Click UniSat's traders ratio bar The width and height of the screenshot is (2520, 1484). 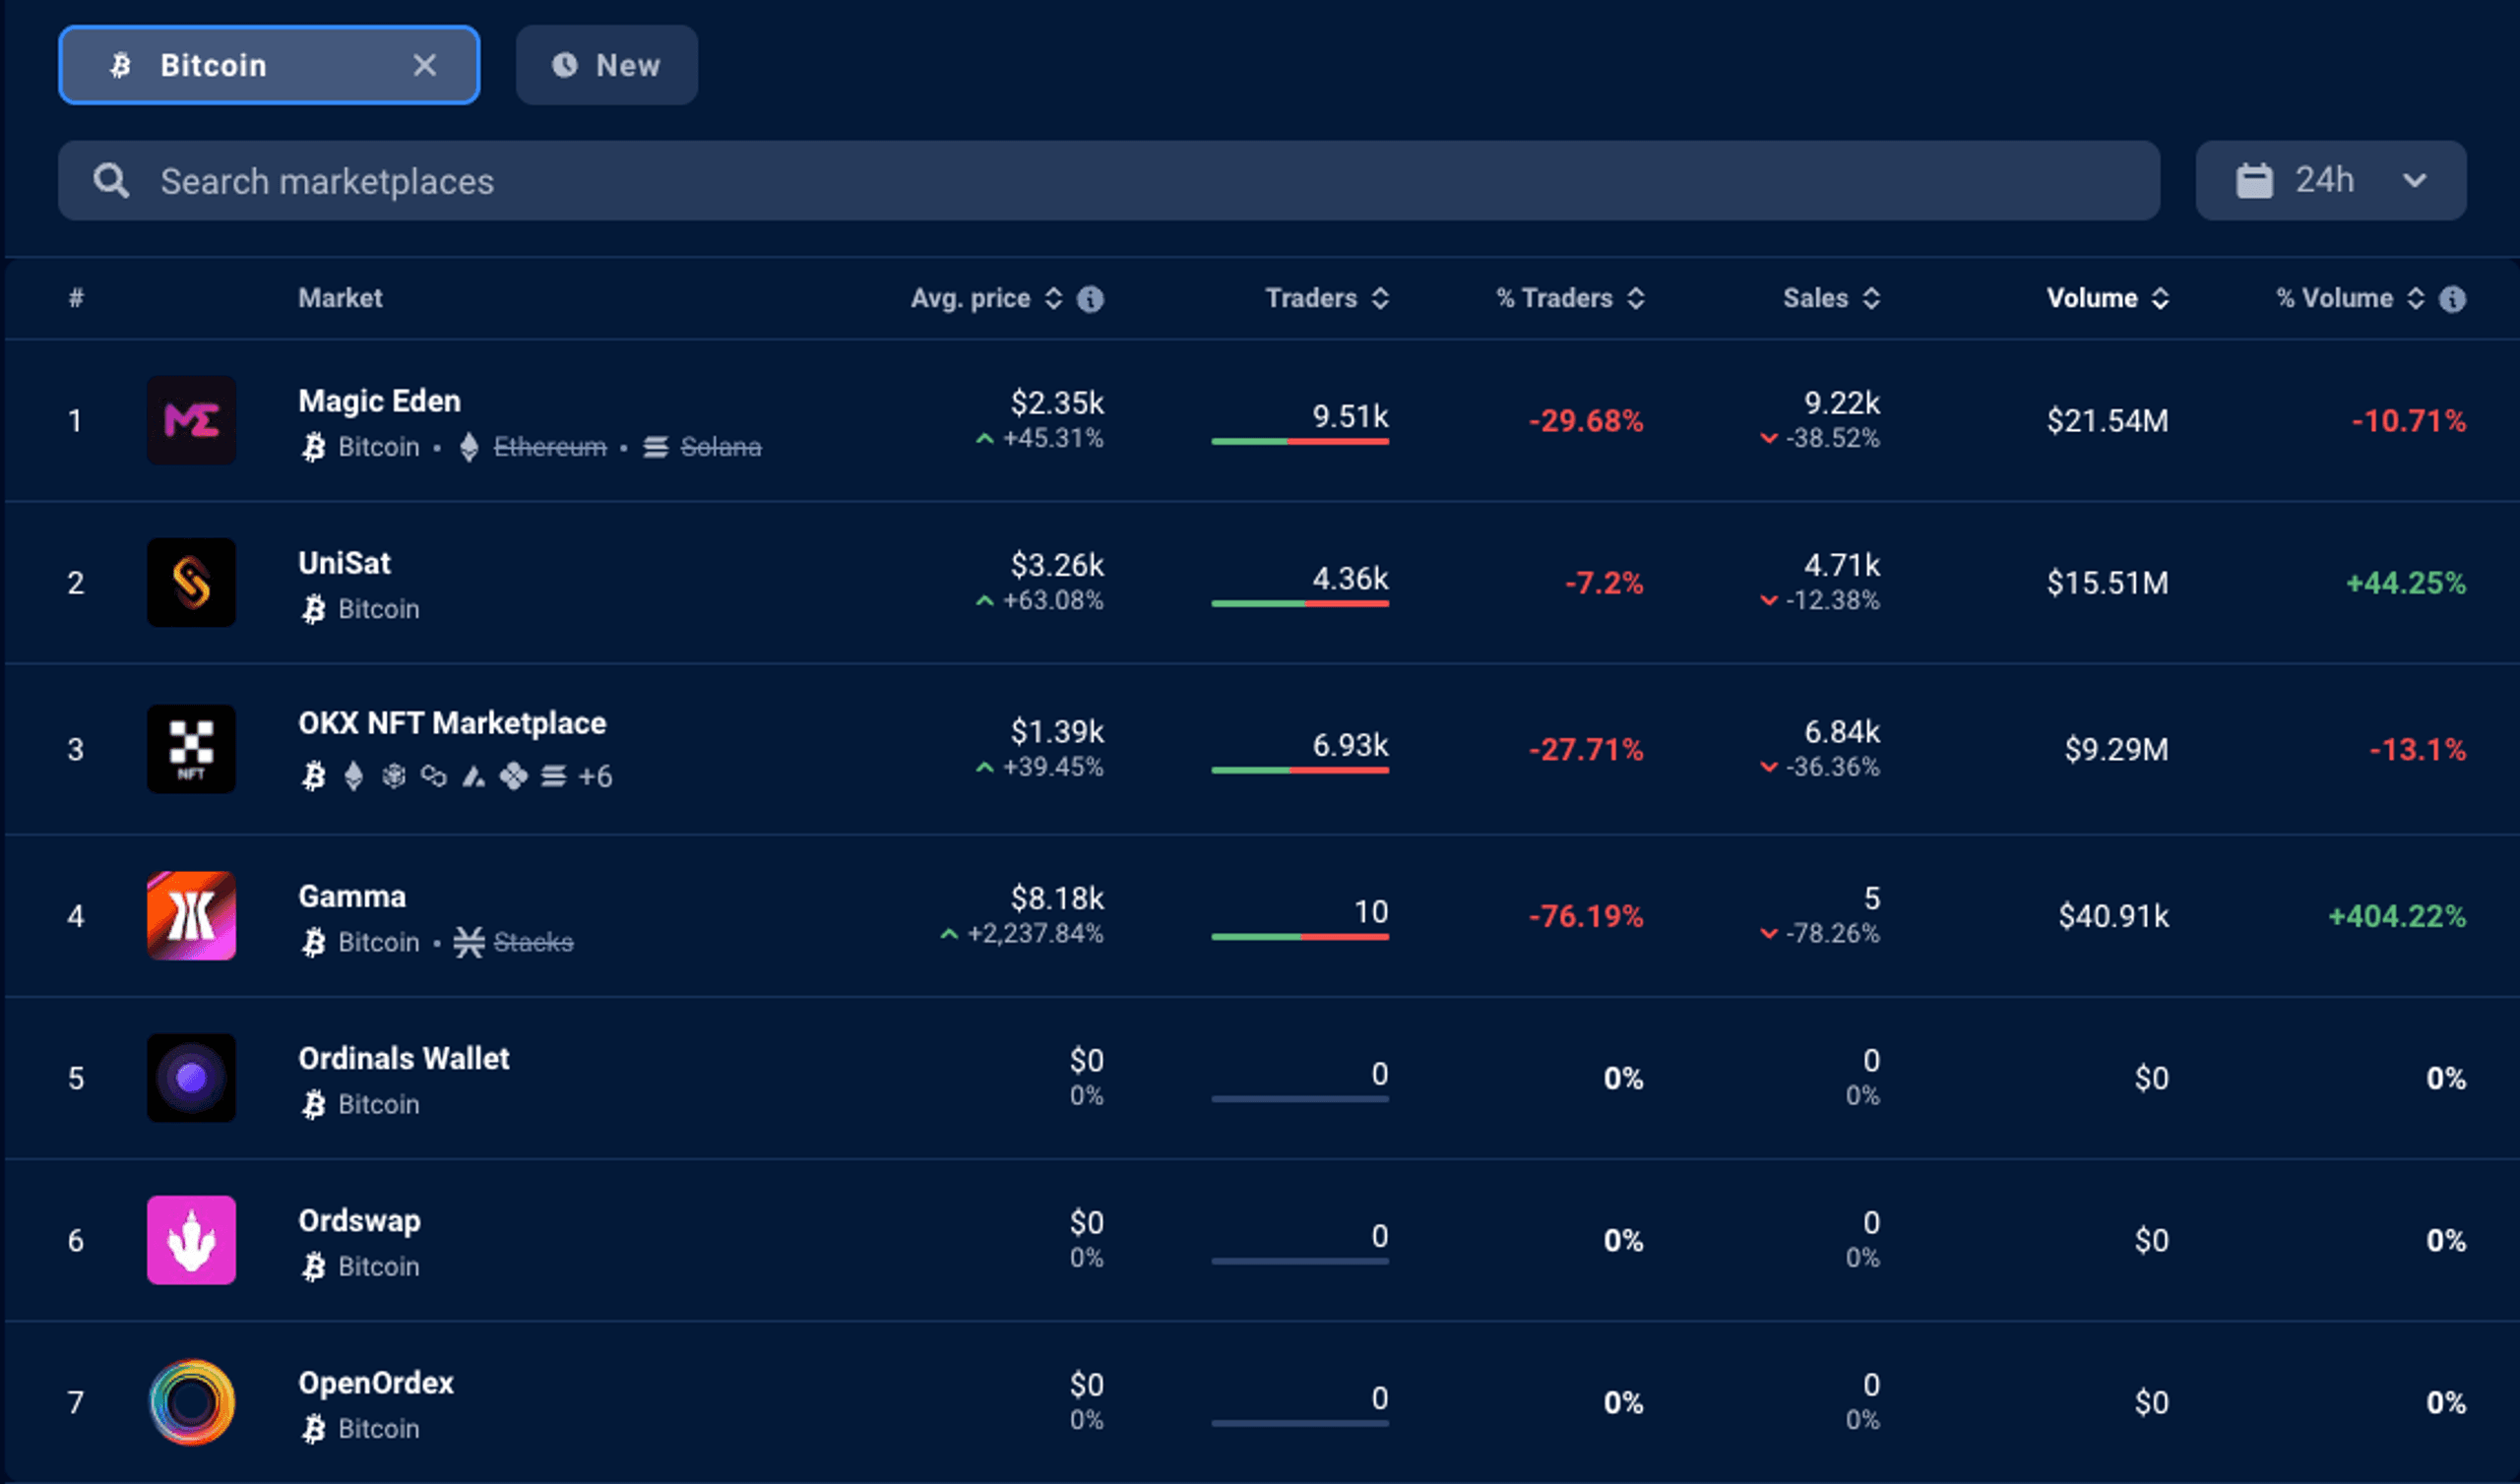[x=1300, y=603]
